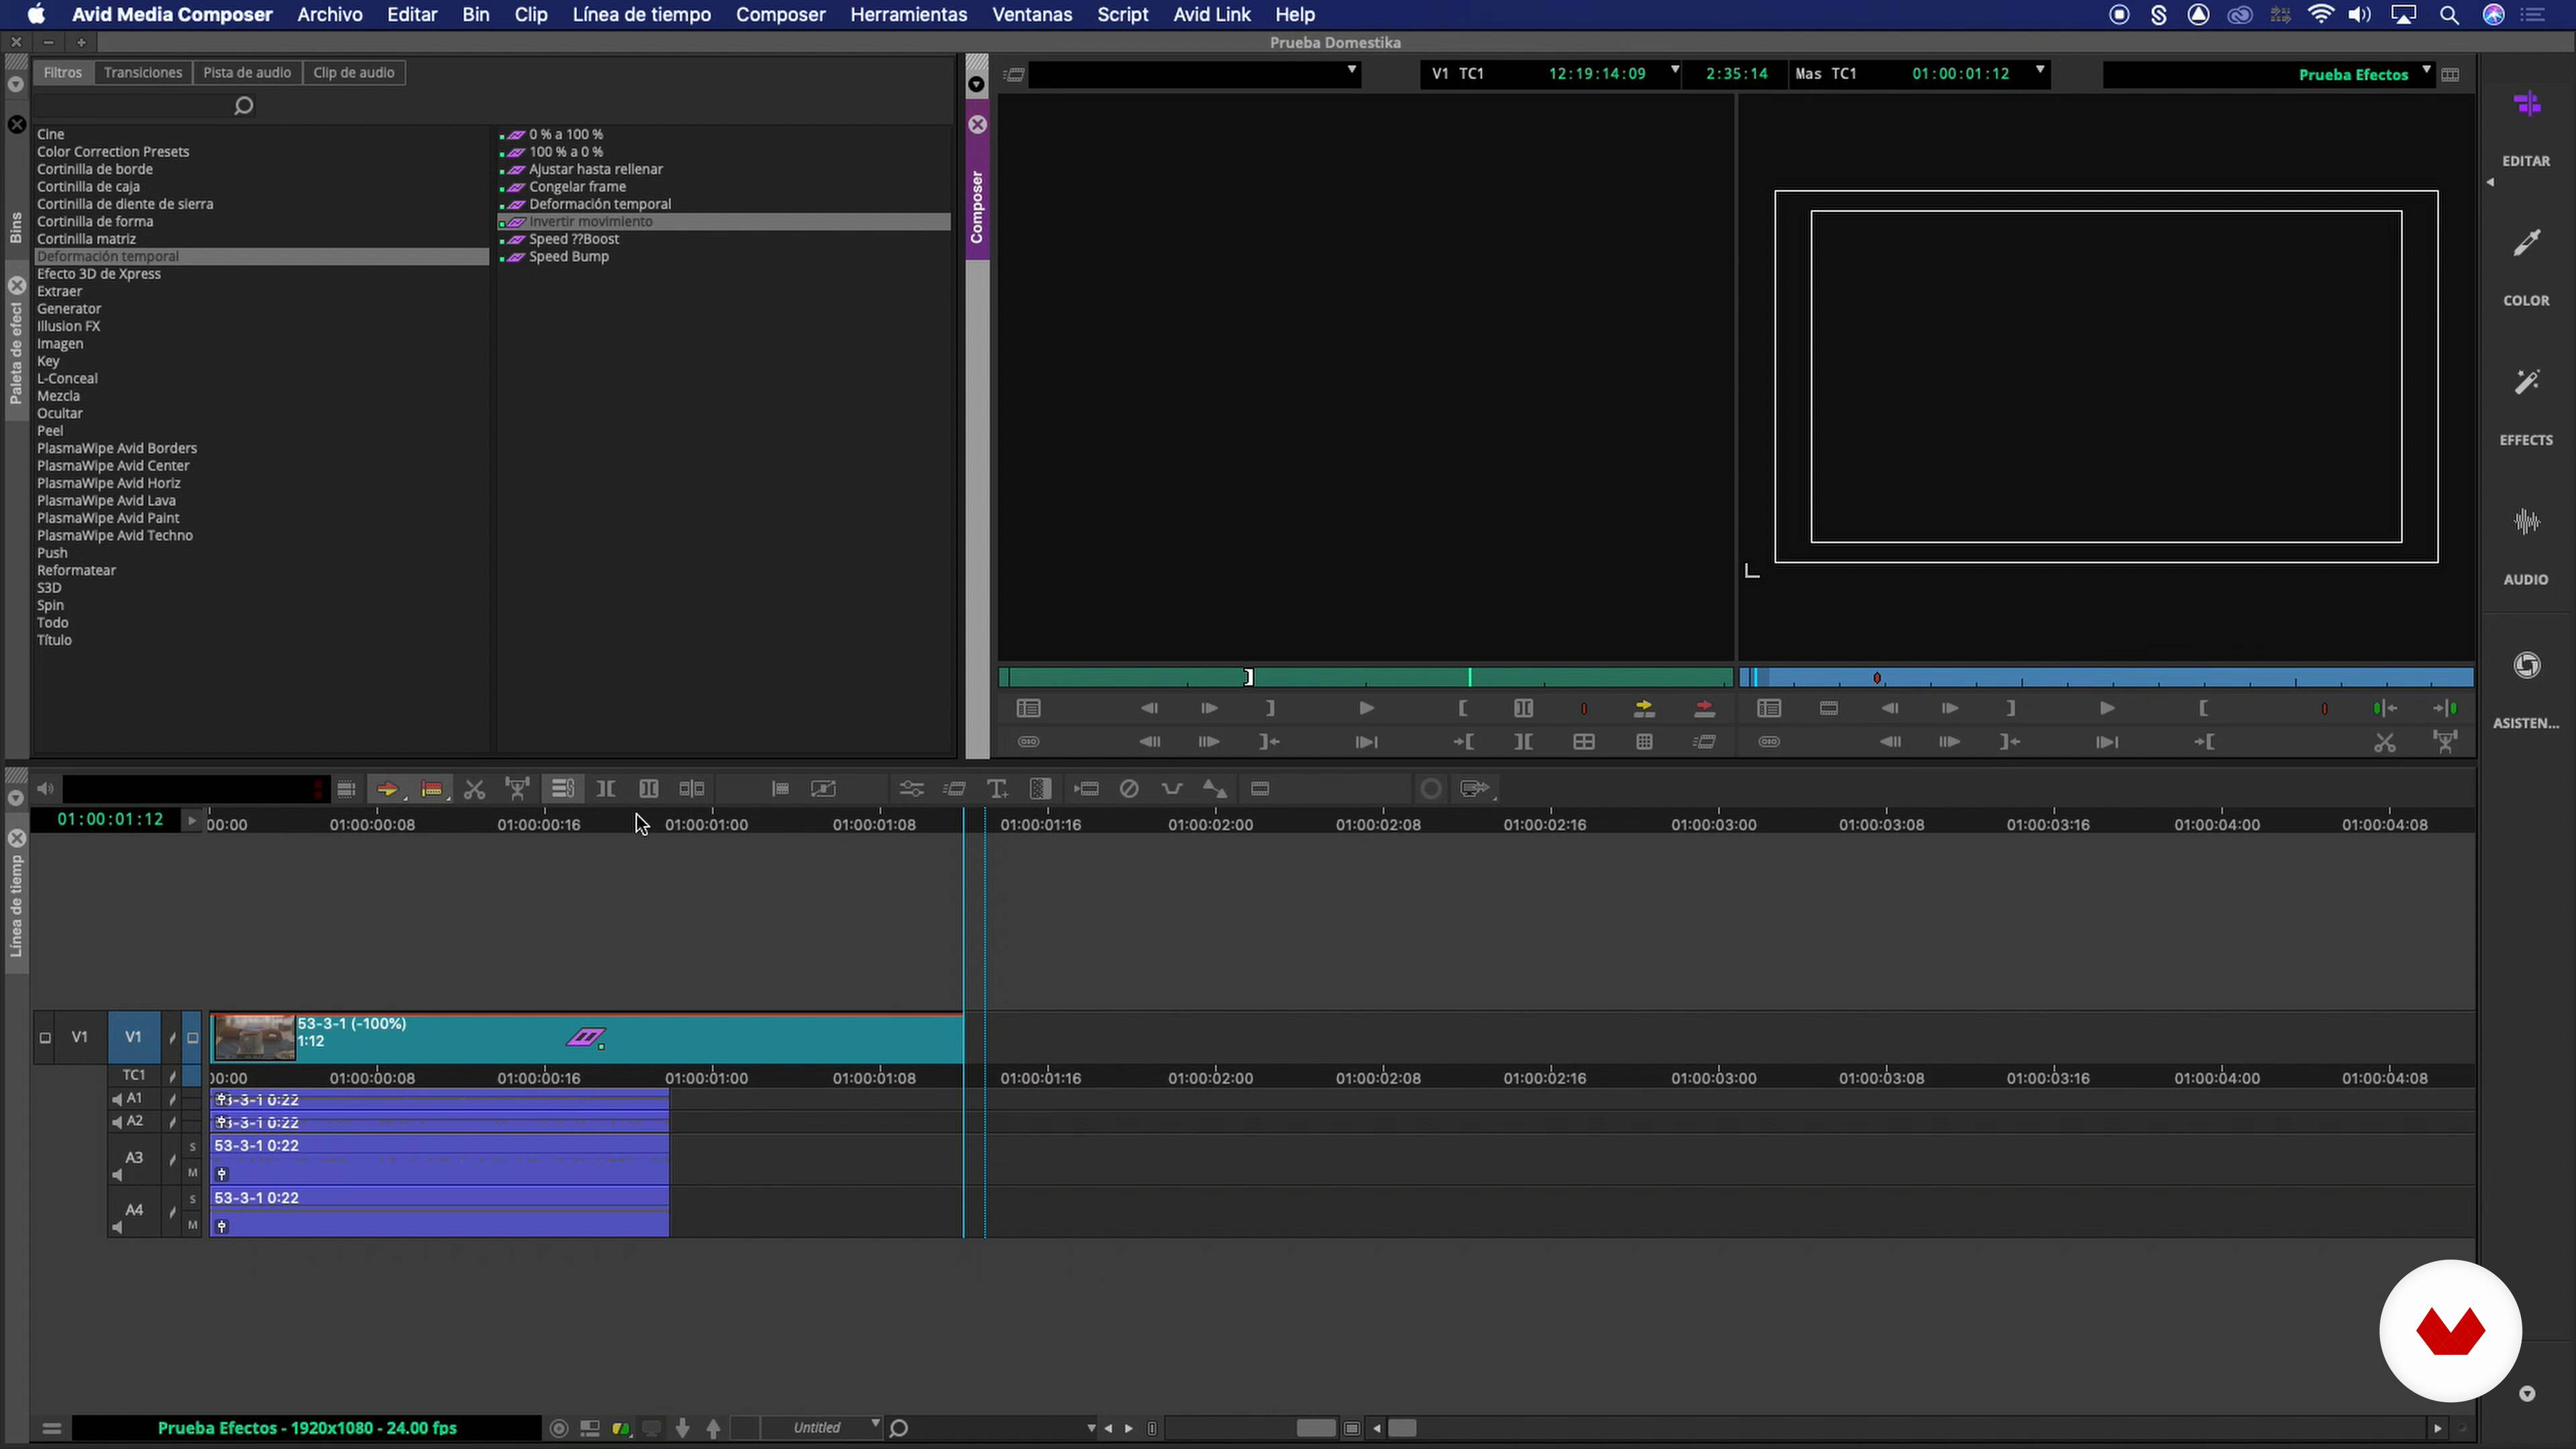Switch to the Transiciones tab
This screenshot has width=2576, height=1449.
click(x=143, y=73)
